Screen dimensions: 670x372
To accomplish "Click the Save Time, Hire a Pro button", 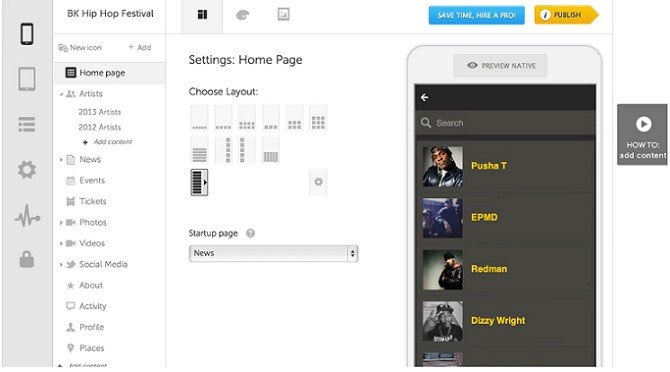I will click(x=476, y=15).
